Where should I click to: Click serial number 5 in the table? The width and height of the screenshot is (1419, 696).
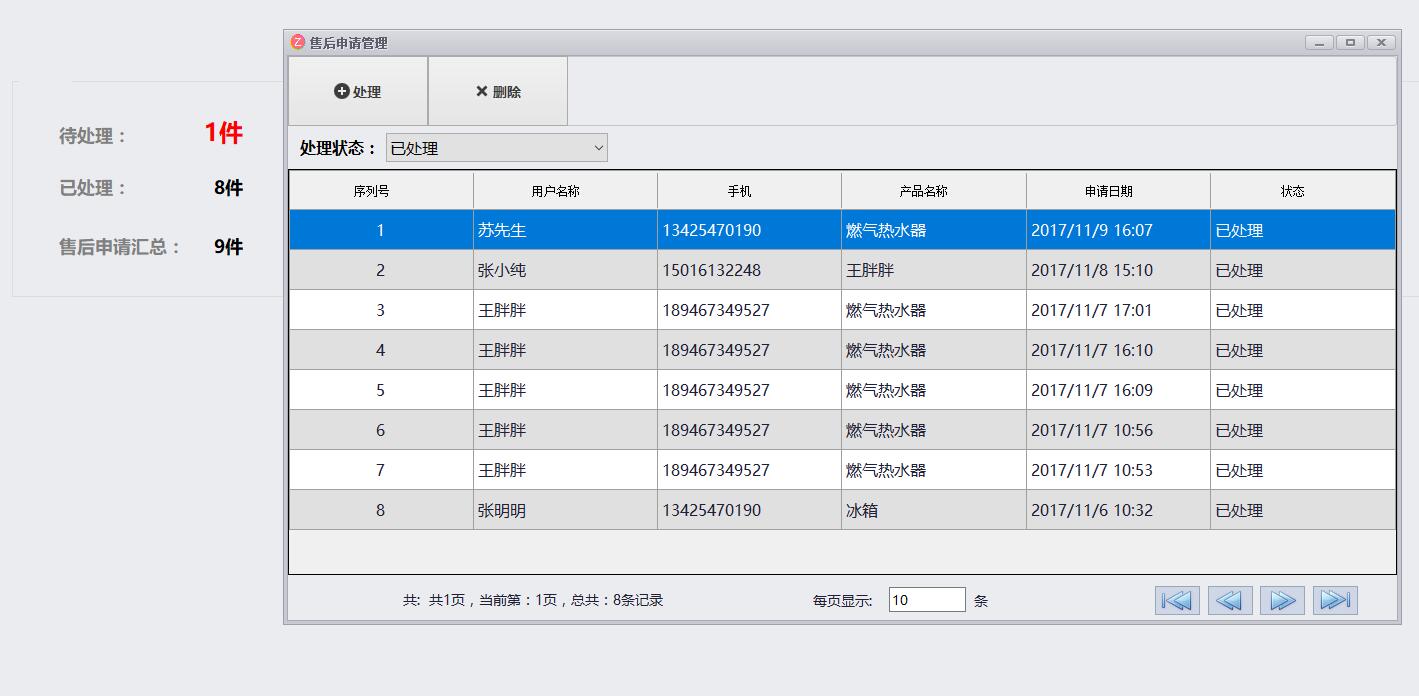click(x=380, y=390)
